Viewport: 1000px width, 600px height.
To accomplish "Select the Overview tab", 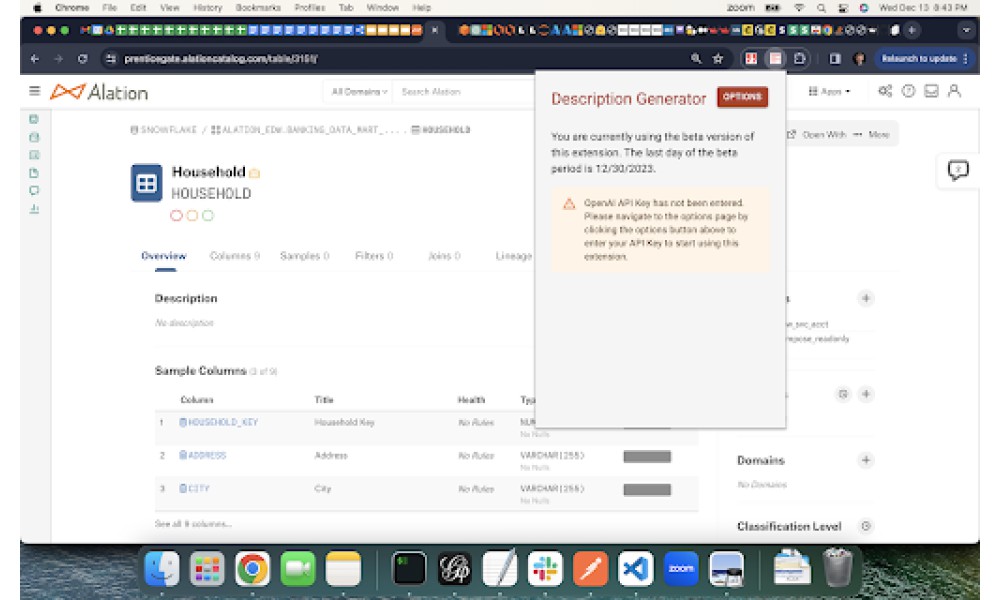I will [x=164, y=256].
